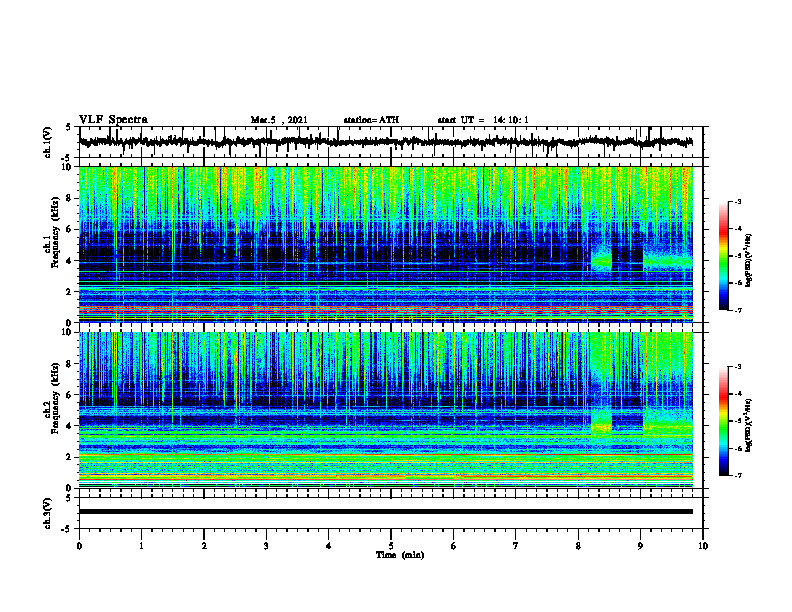The width and height of the screenshot is (792, 612).
Task: Click the time axis tick label "2"
Action: (x=204, y=546)
